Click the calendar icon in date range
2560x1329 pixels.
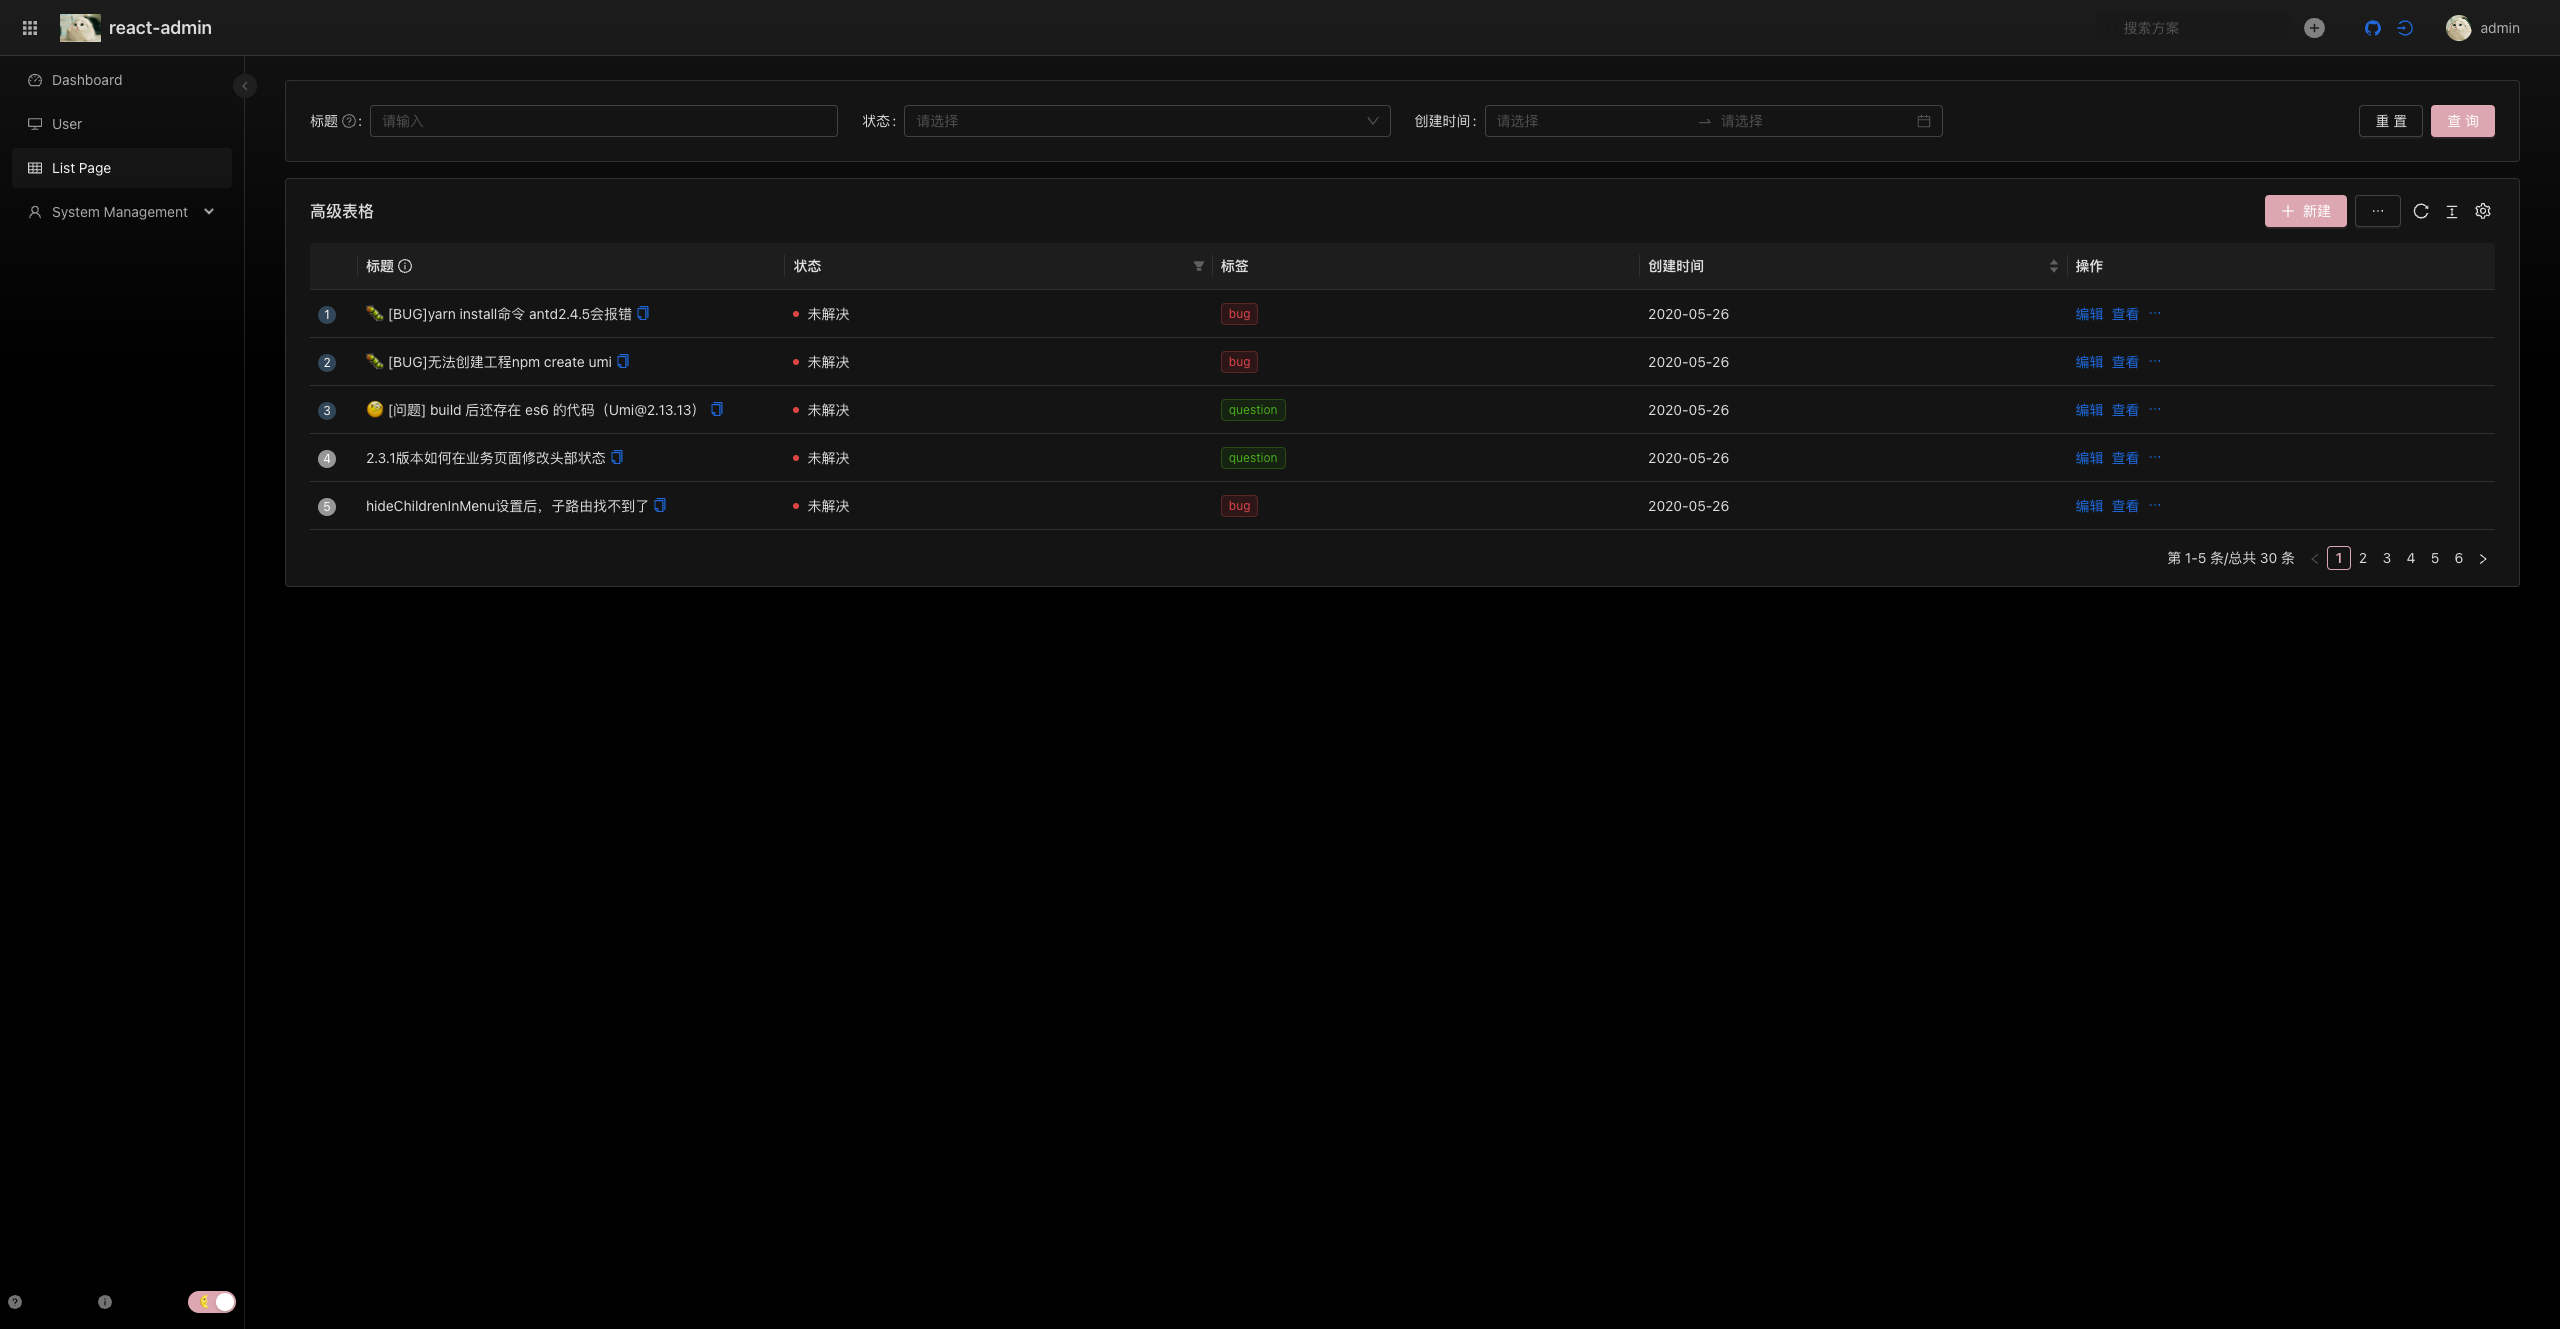[1923, 121]
